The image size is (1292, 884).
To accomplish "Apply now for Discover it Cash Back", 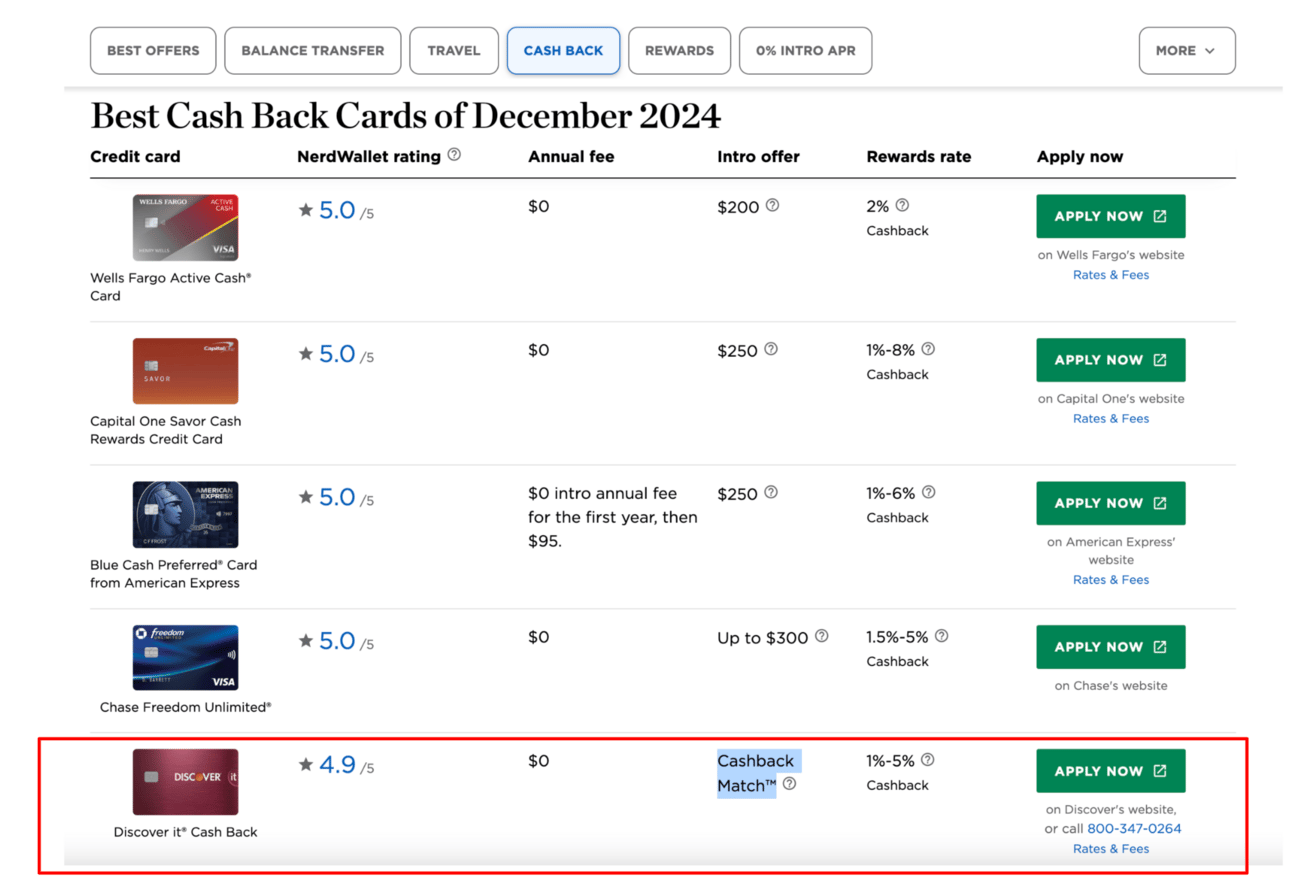I will 1111,771.
